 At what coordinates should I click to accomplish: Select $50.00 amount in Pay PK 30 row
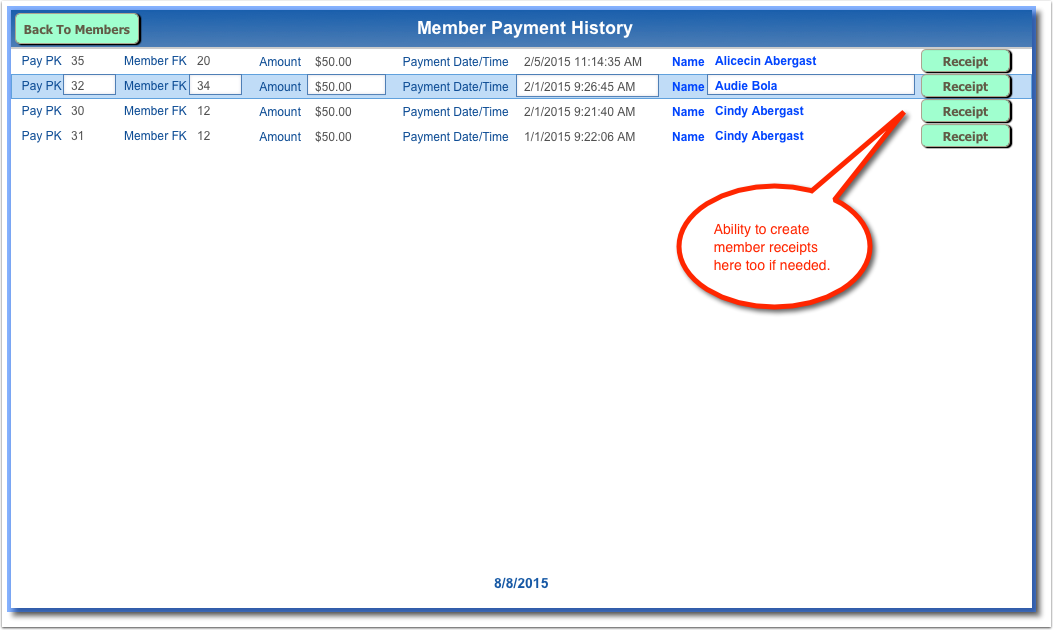point(333,111)
